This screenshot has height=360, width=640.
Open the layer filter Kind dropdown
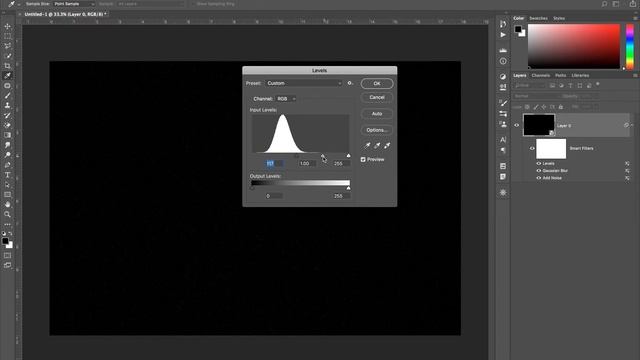coord(530,86)
